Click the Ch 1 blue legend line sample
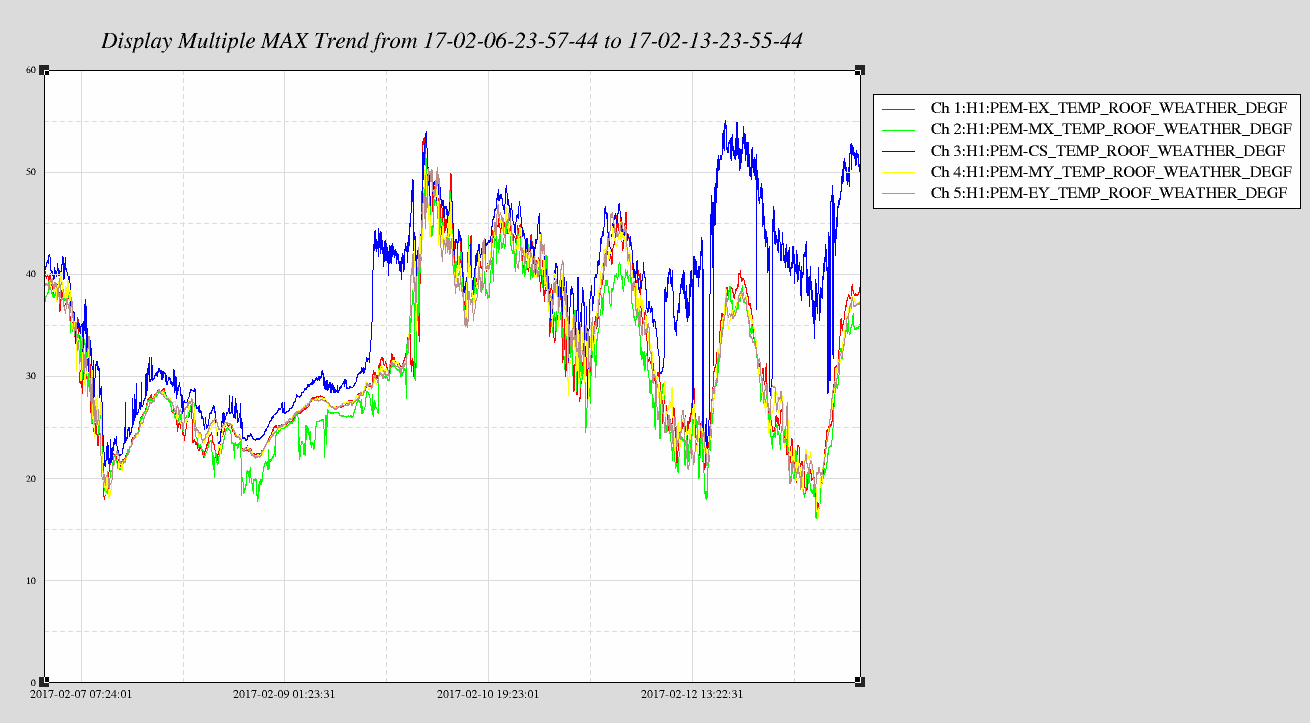1310x723 pixels. [900, 108]
